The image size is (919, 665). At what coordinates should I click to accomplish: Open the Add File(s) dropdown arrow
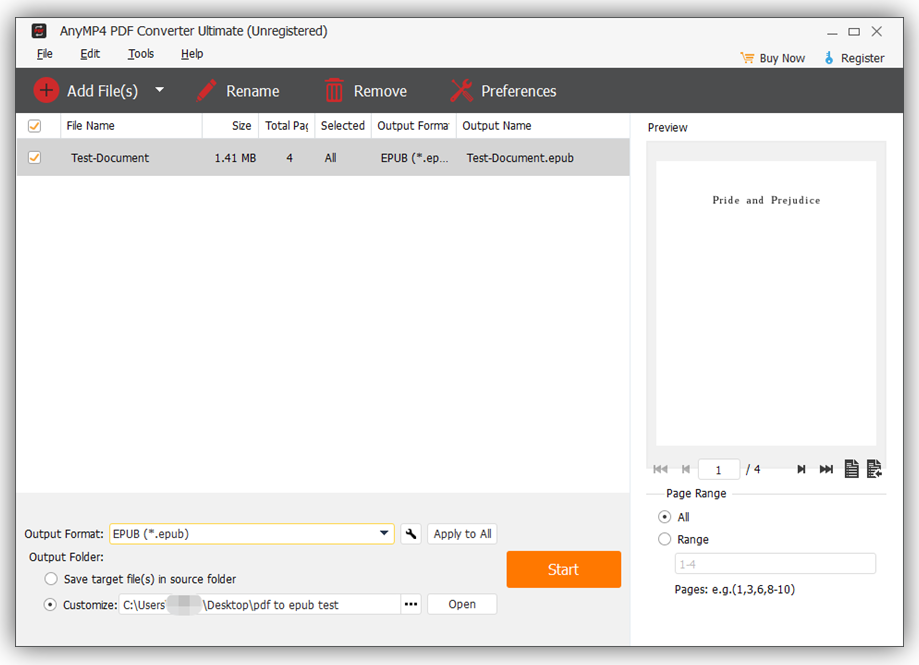tap(159, 90)
